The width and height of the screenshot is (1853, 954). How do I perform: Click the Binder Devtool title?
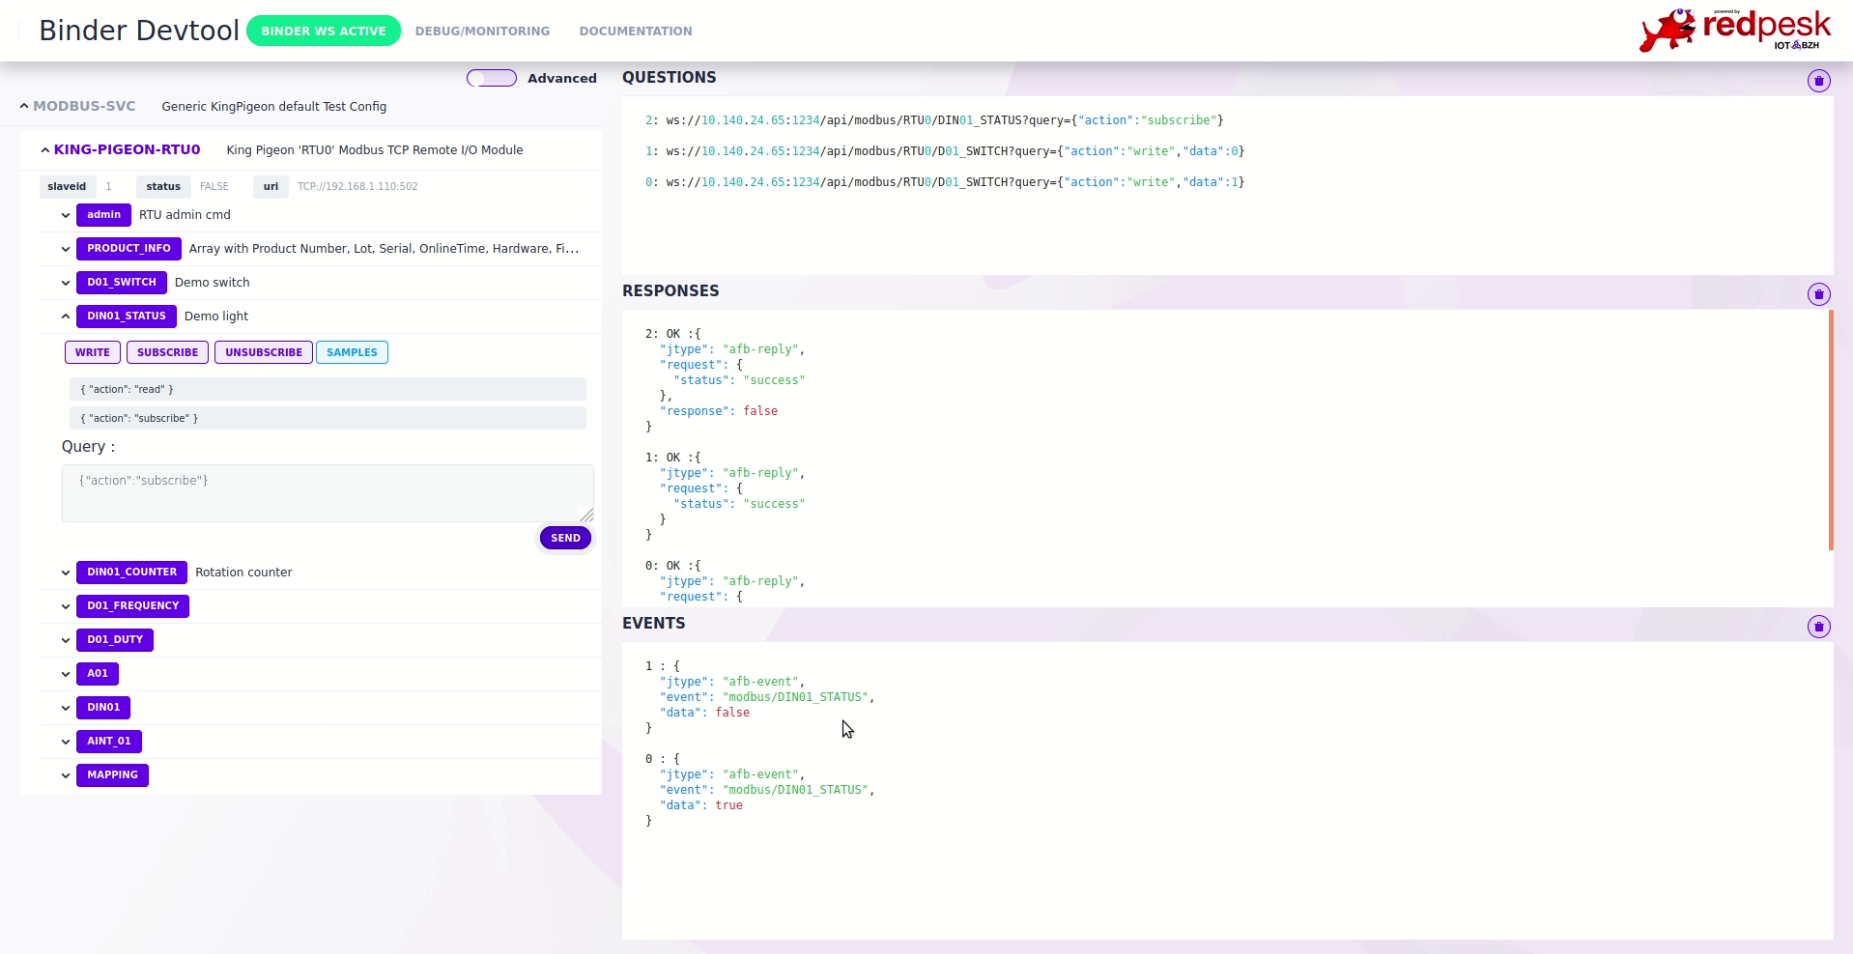[139, 31]
